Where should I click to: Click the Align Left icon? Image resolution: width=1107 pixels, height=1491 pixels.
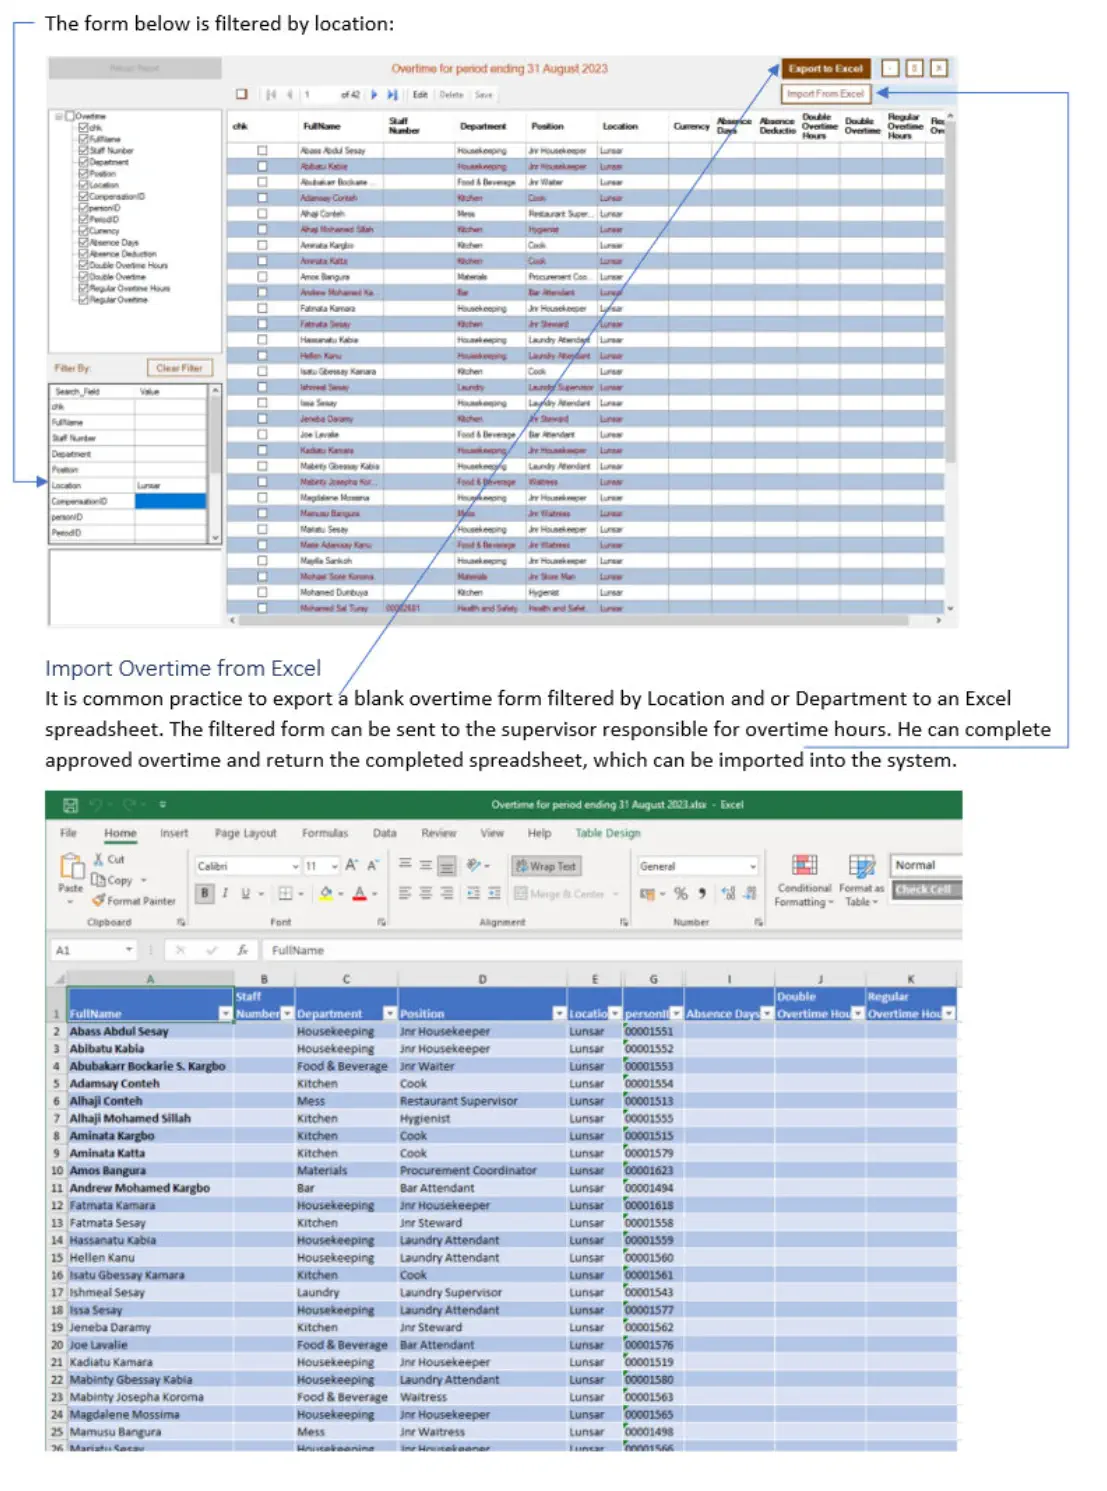point(405,893)
